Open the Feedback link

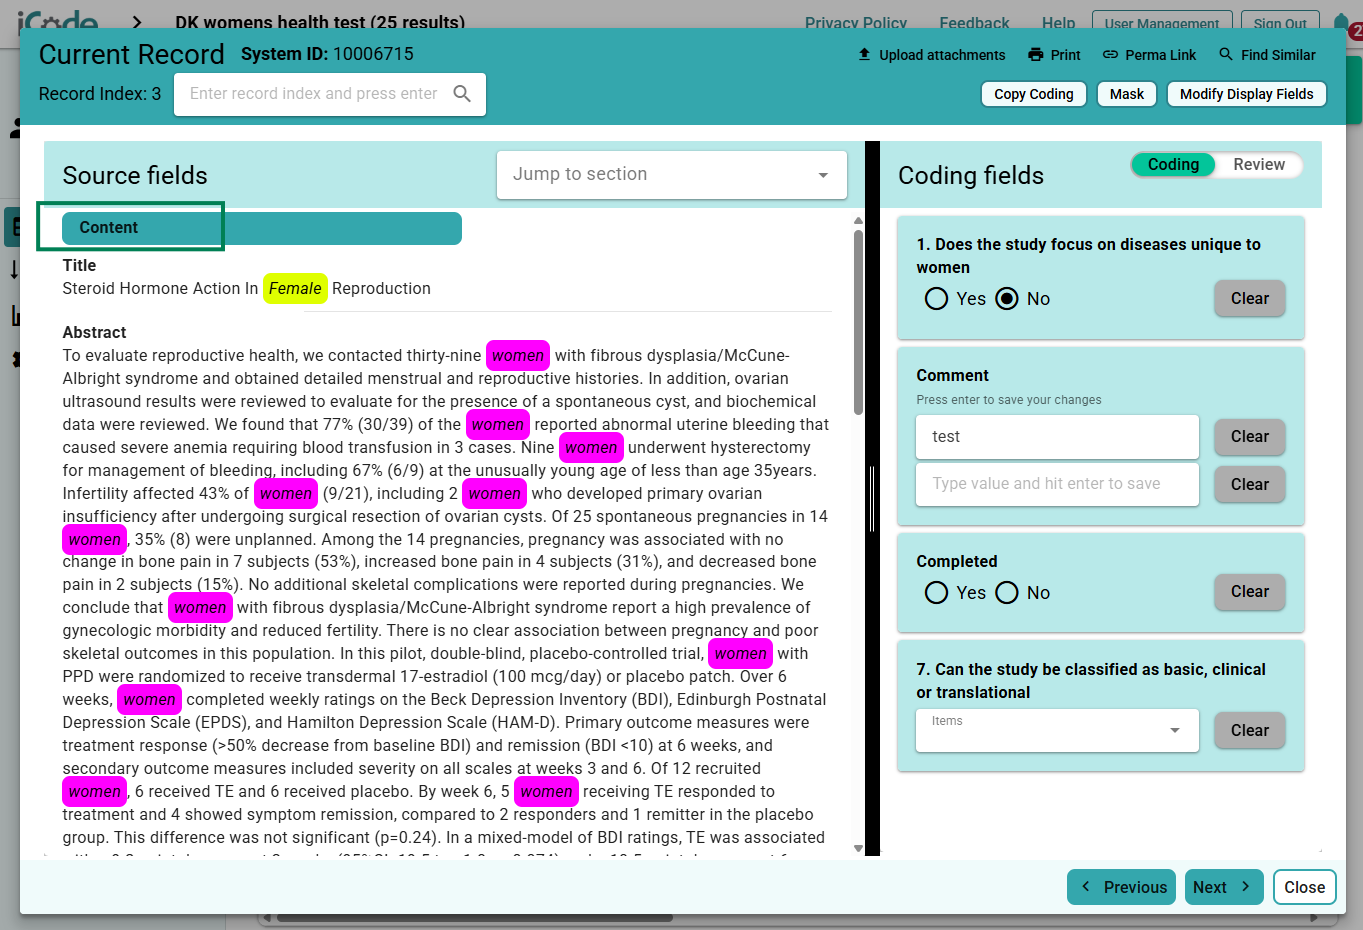(x=974, y=22)
